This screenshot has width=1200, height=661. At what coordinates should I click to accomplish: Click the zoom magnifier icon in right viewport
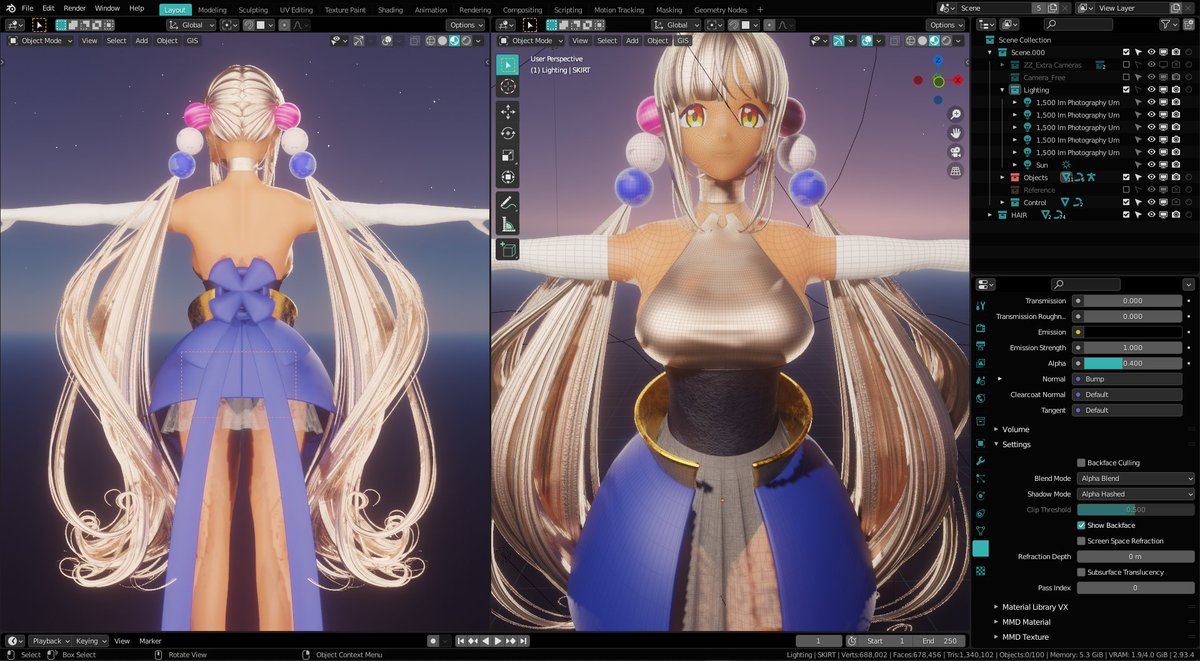[x=955, y=114]
